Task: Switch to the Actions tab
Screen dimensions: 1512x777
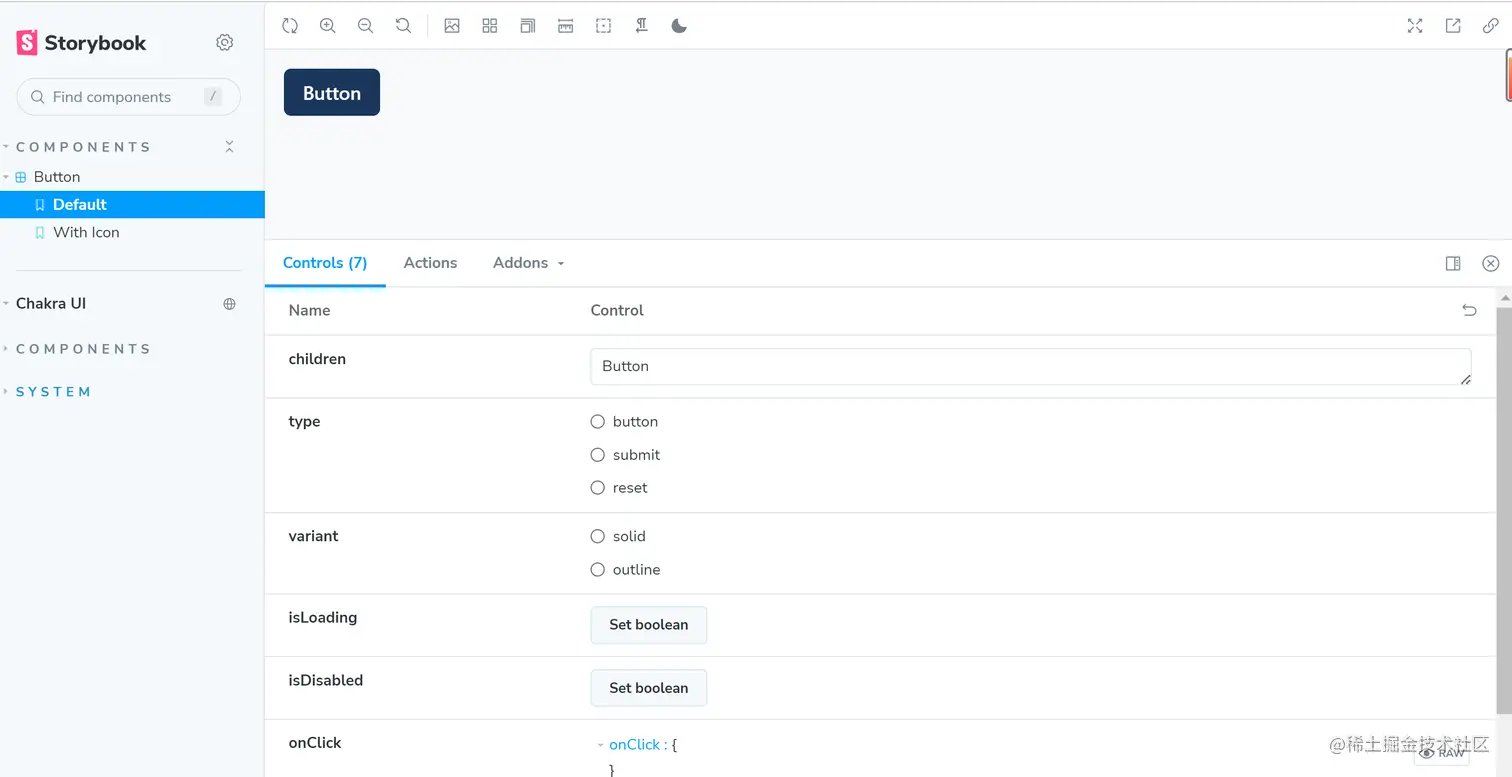Action: pos(430,263)
